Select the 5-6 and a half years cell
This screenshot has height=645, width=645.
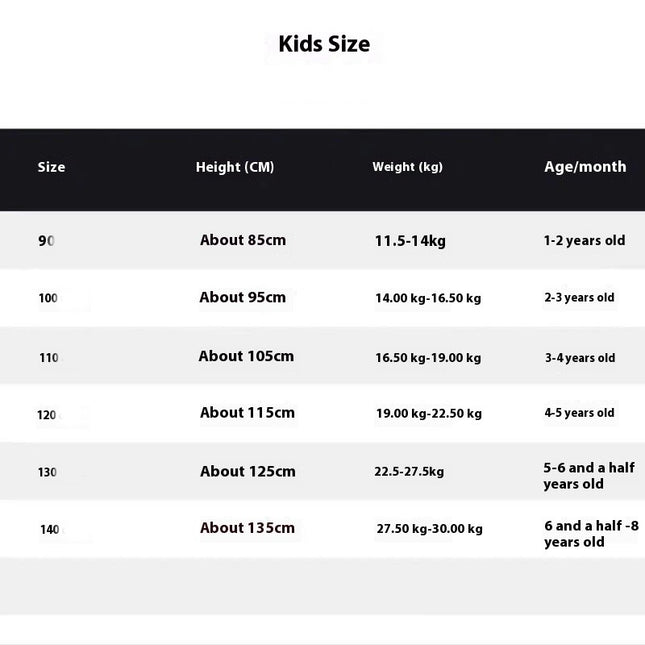(x=589, y=476)
